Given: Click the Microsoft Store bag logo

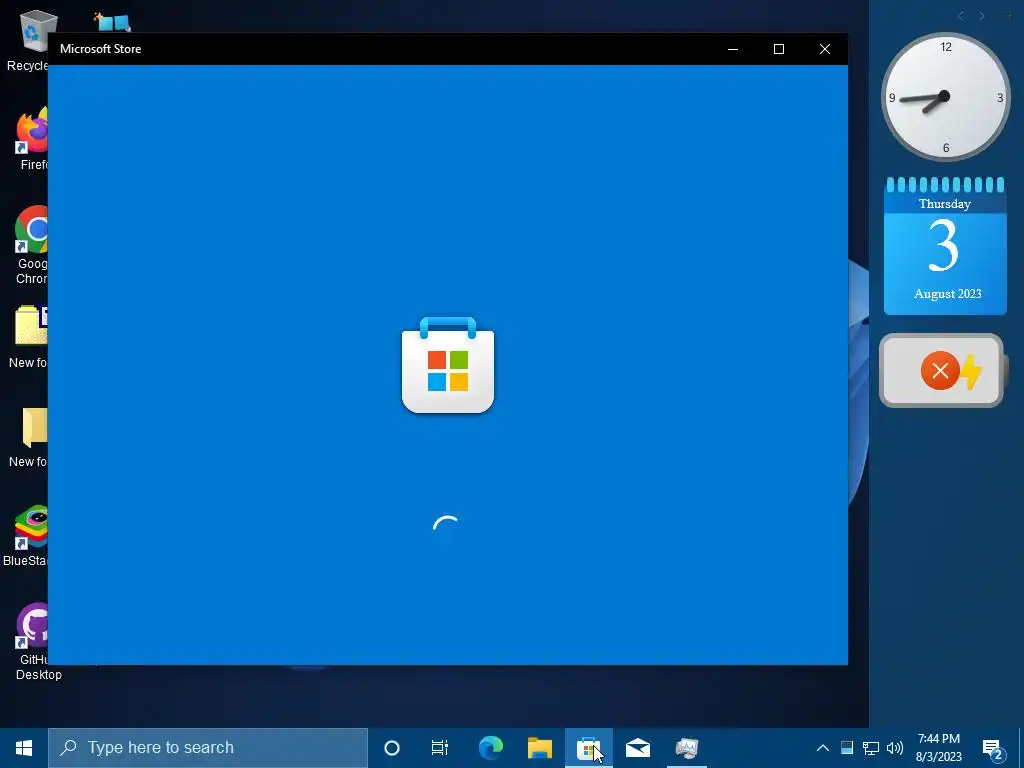Looking at the screenshot, I should point(448,365).
